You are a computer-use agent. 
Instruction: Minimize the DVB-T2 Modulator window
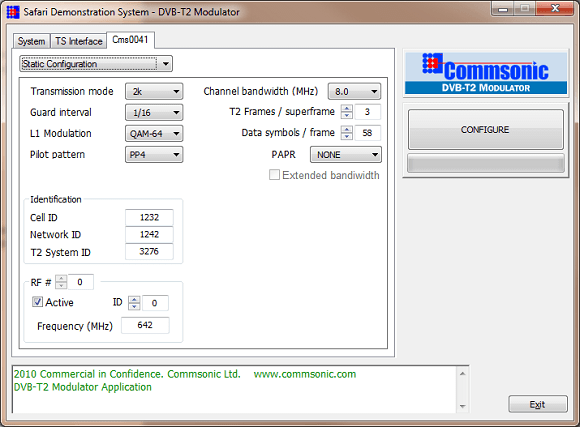pyautogui.click(x=503, y=9)
